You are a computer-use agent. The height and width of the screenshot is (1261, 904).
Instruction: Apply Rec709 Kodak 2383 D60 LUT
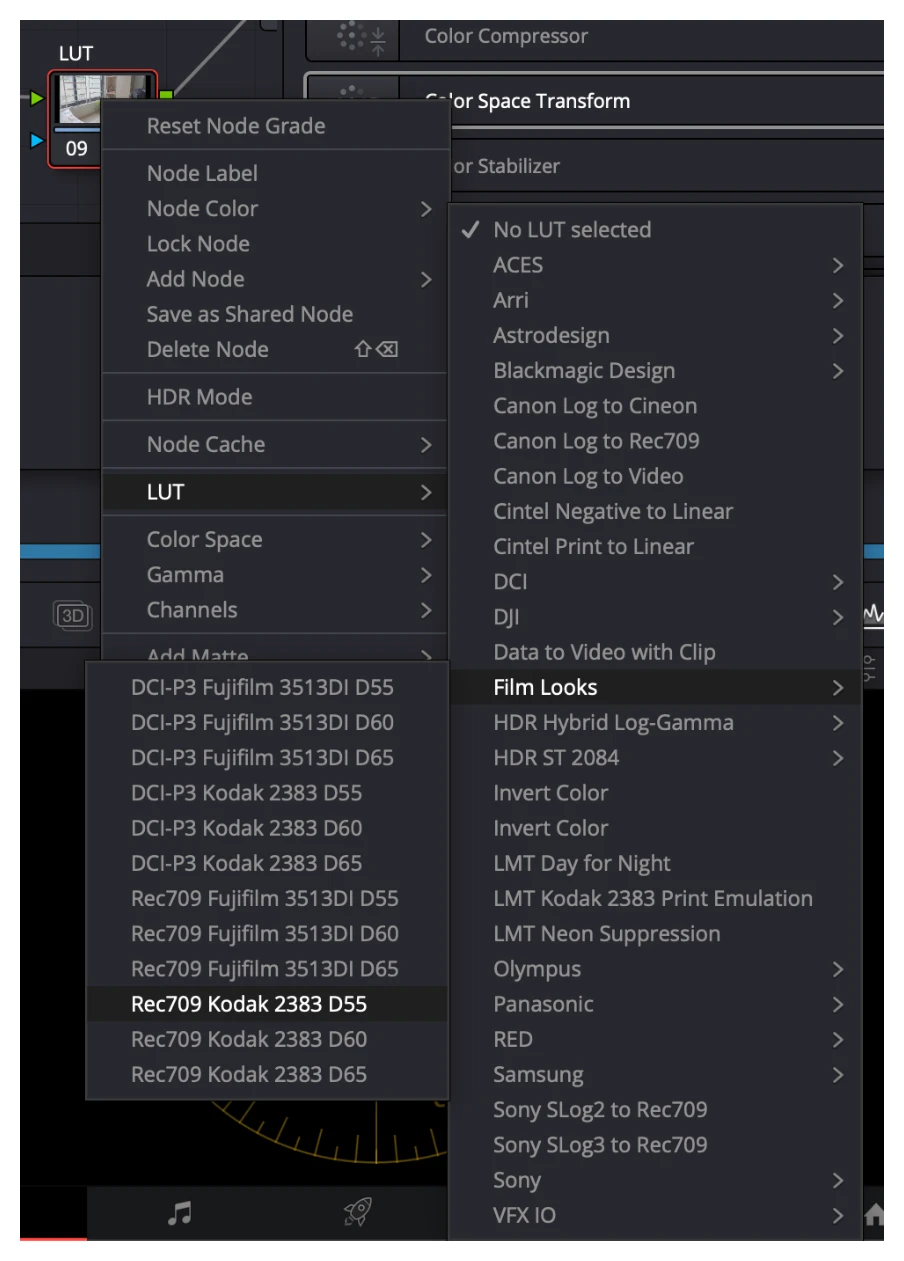pyautogui.click(x=267, y=1039)
